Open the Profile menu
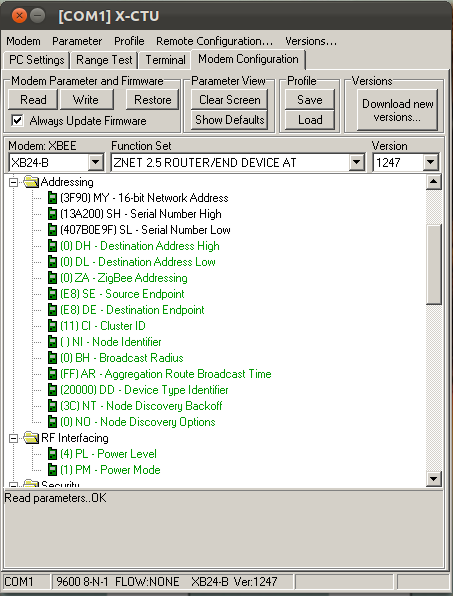Image resolution: width=453 pixels, height=596 pixels. (129, 41)
